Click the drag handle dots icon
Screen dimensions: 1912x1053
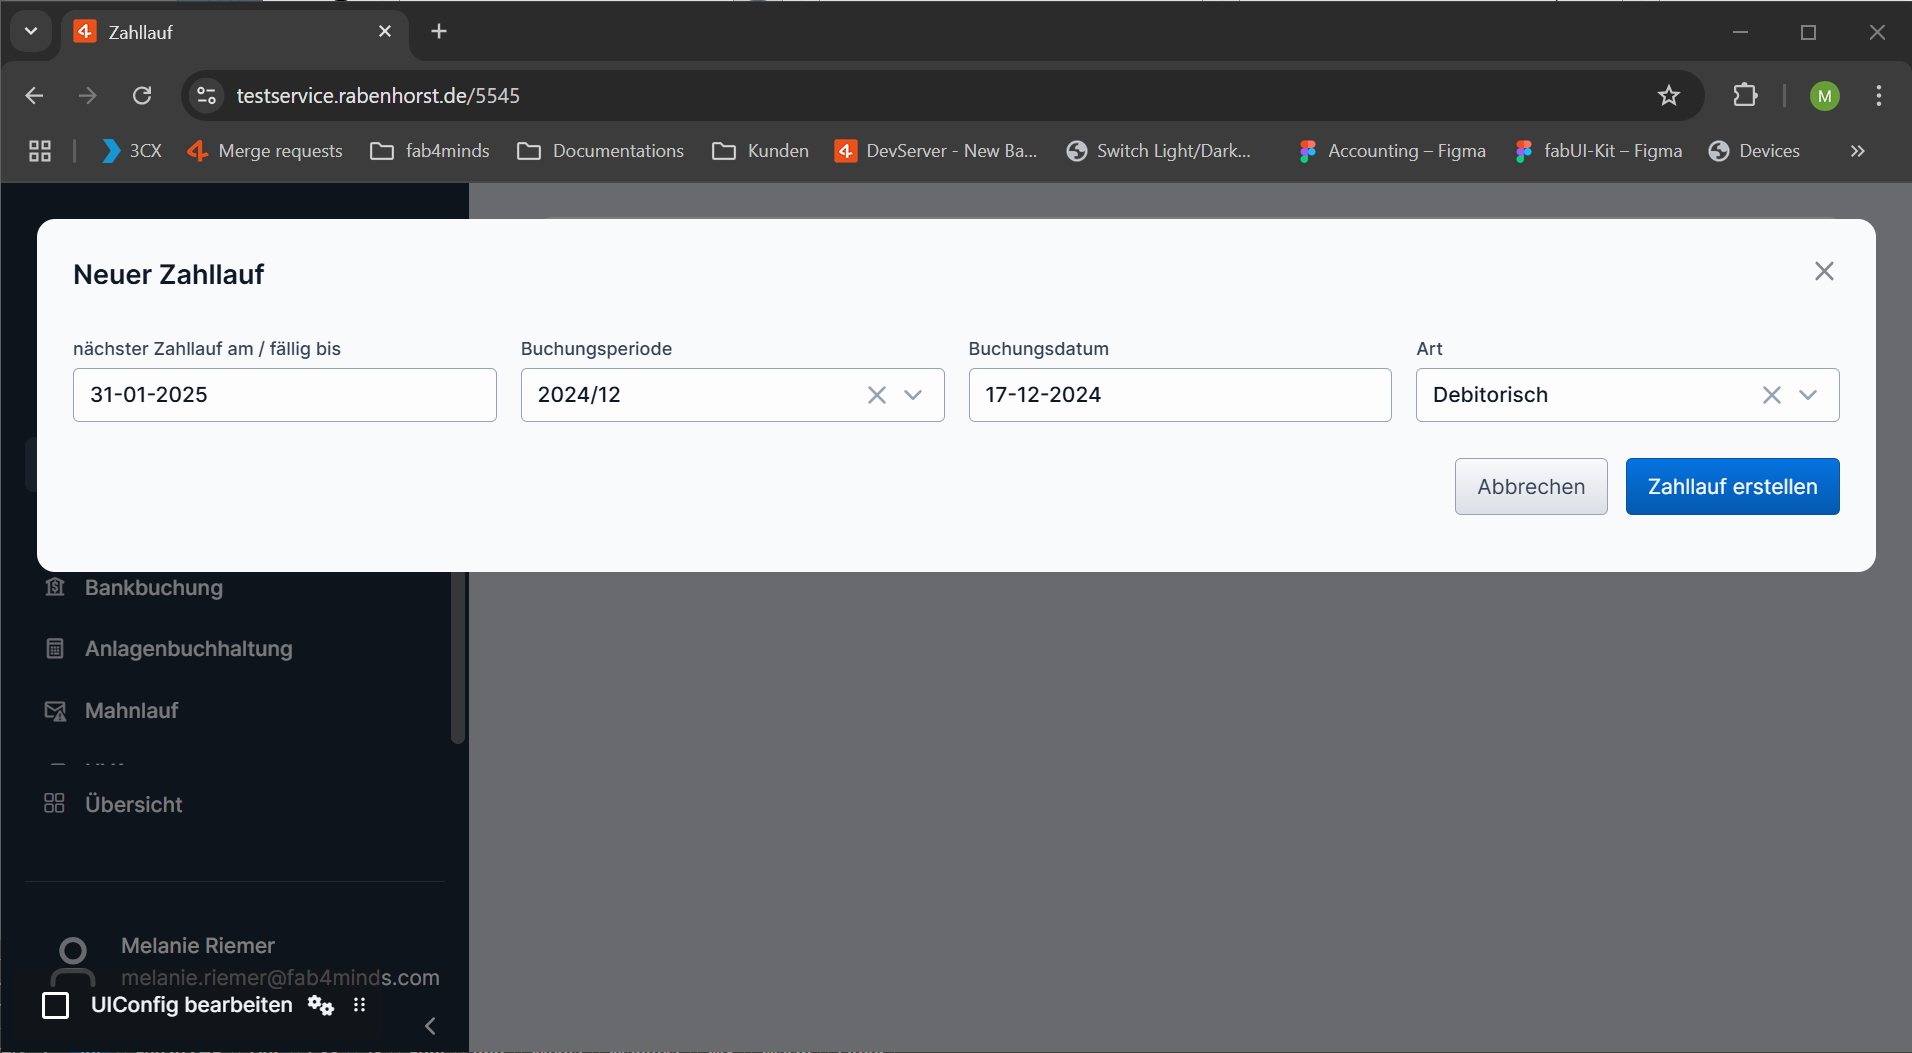pos(360,1005)
